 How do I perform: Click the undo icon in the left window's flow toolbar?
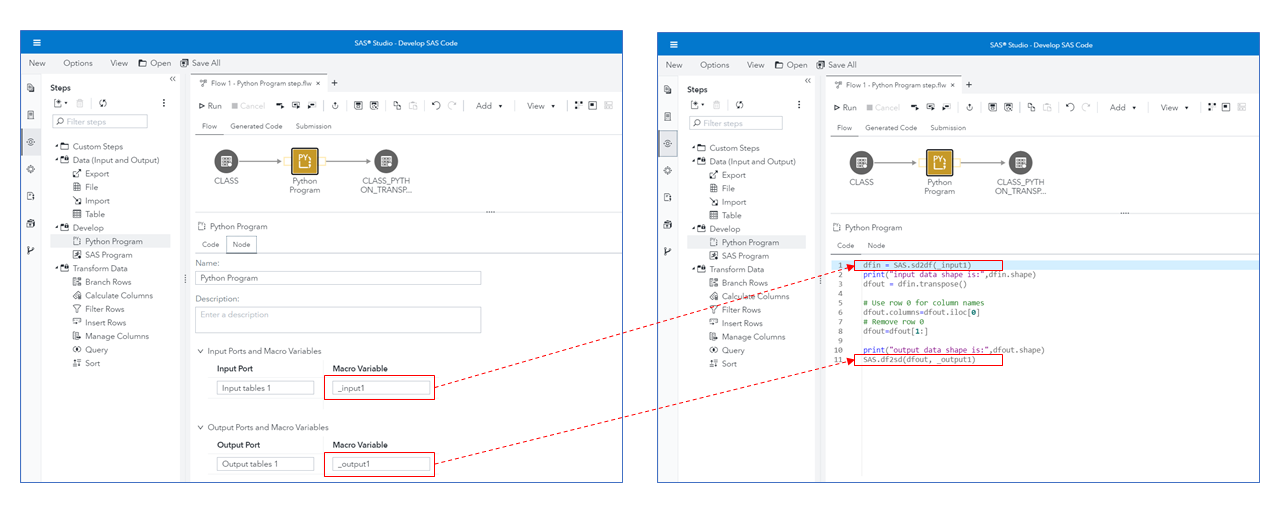pyautogui.click(x=436, y=106)
